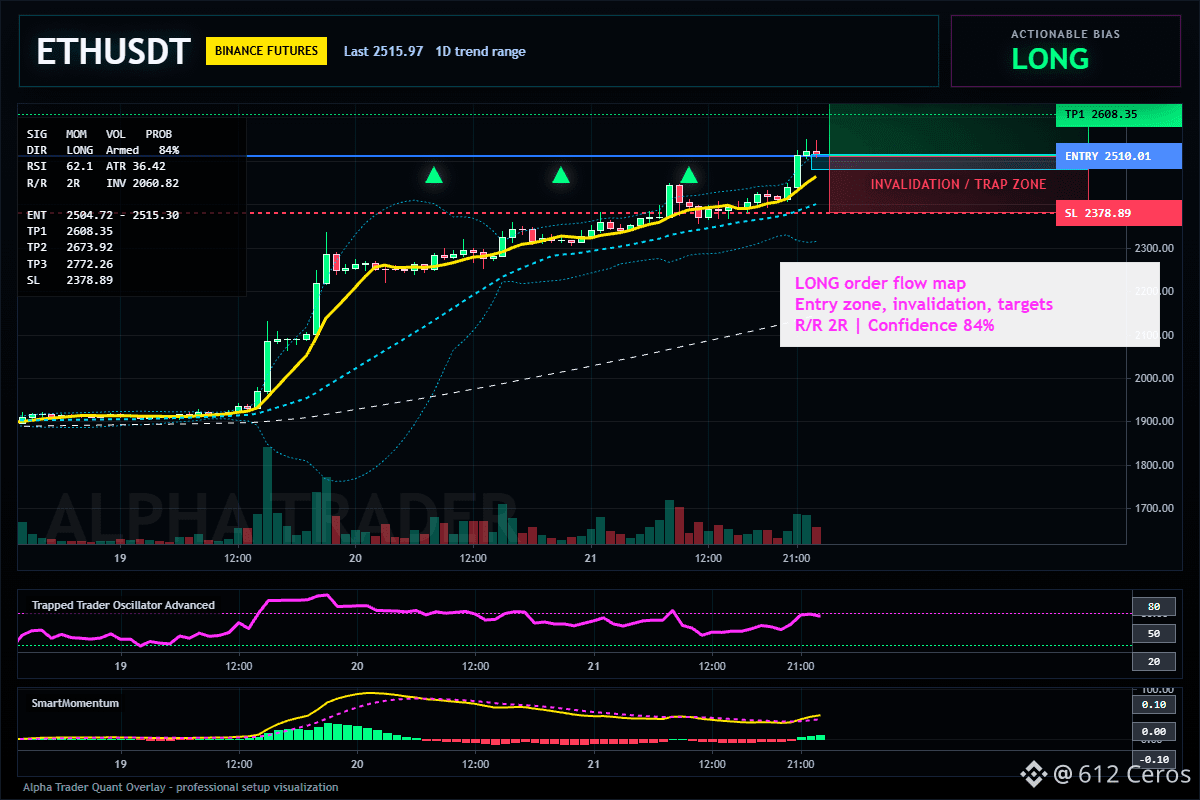This screenshot has width=1200, height=800.
Task: Click the rightmost green up-triangle signal marker
Action: point(688,175)
